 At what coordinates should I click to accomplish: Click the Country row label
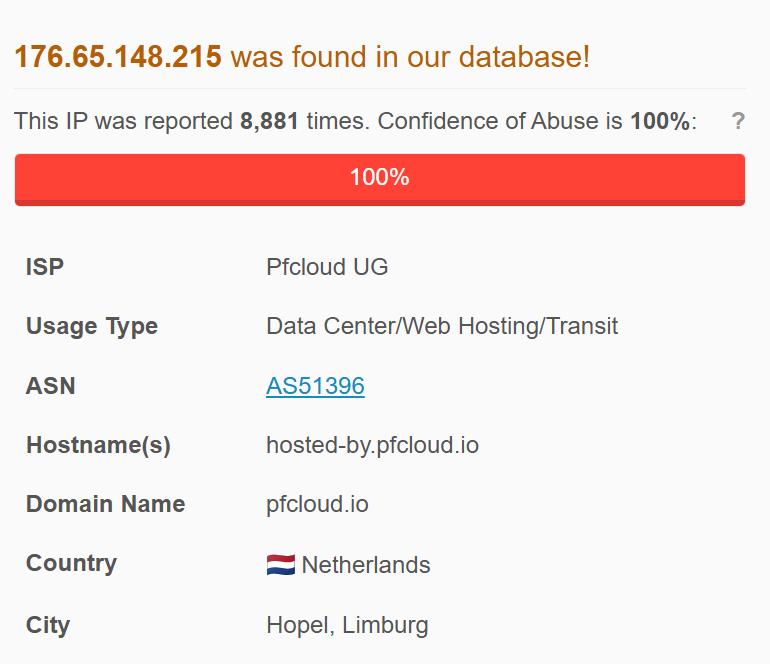(x=71, y=563)
